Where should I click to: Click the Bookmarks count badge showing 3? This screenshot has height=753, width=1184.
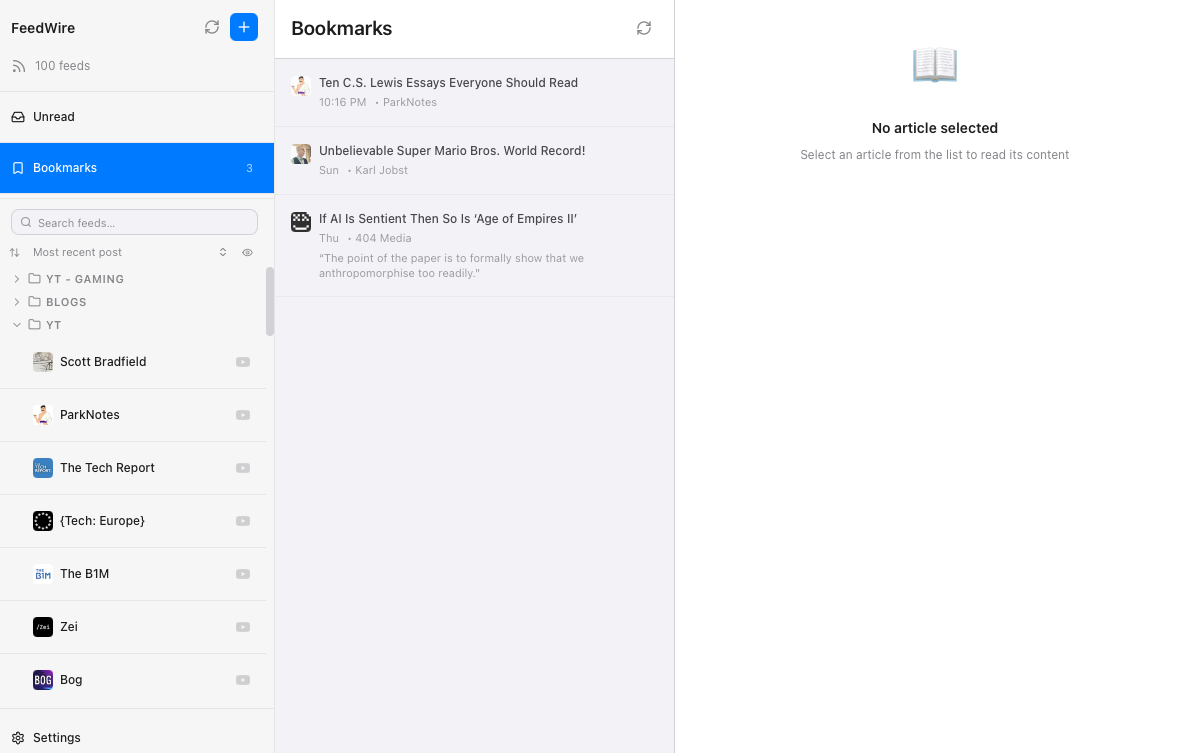249,168
